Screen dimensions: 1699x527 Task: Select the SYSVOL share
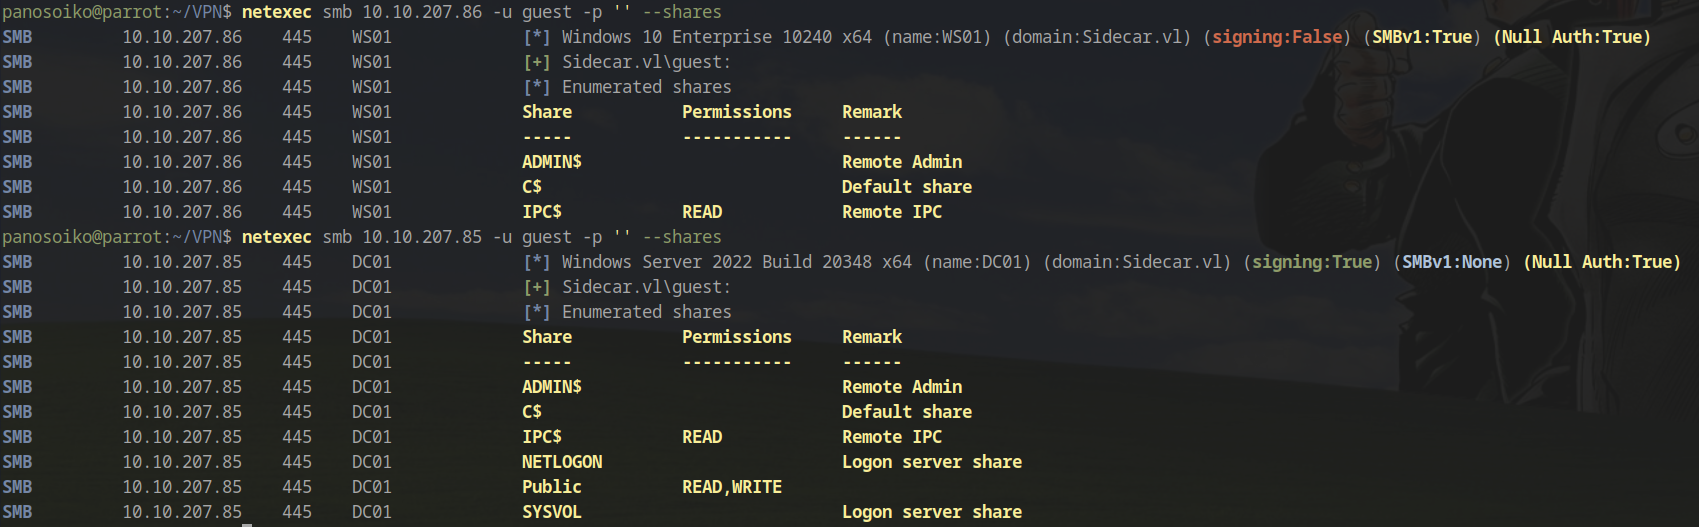click(x=552, y=512)
